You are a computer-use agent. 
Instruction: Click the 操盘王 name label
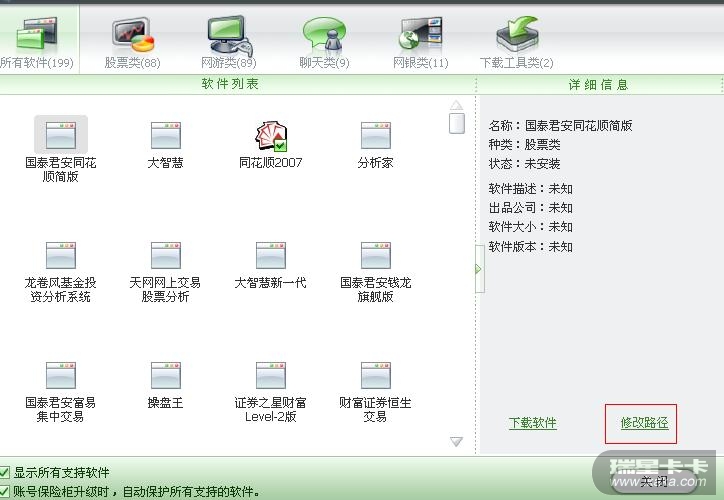165,403
